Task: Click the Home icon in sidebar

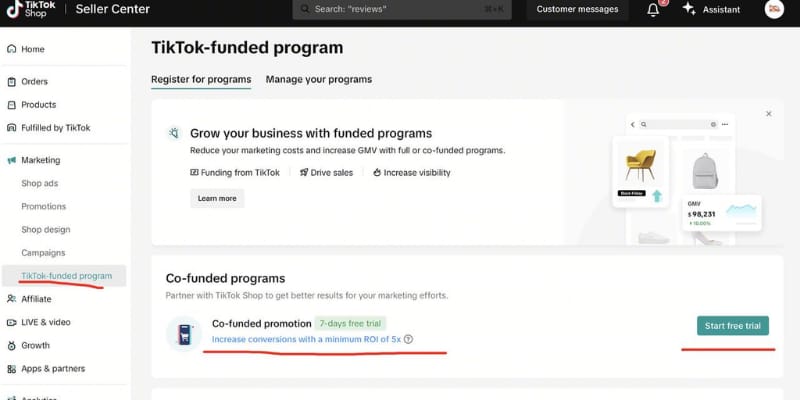Action: 11,49
